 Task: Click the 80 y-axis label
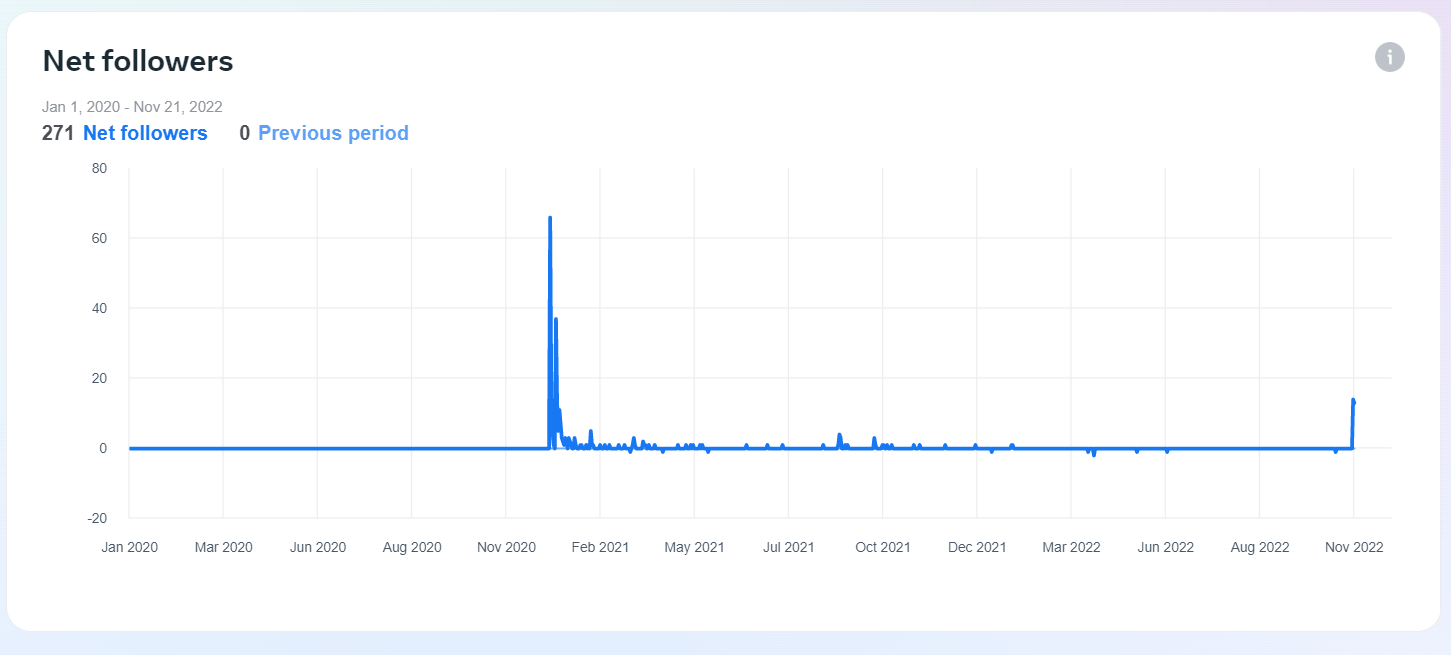(x=99, y=168)
